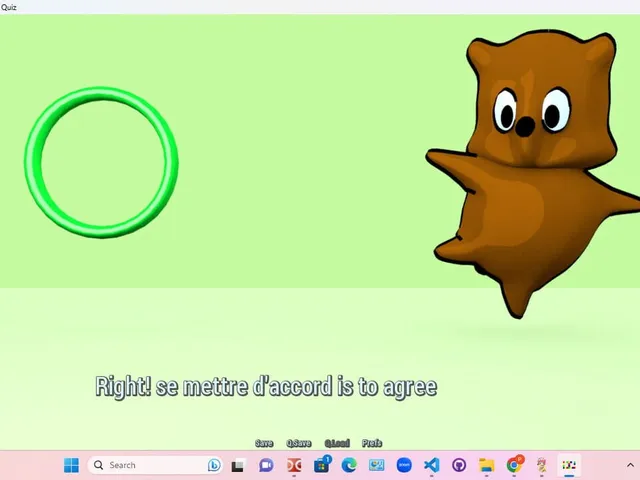640x480 pixels.
Task: Click the Q.Save quick menu button
Action: (299, 443)
